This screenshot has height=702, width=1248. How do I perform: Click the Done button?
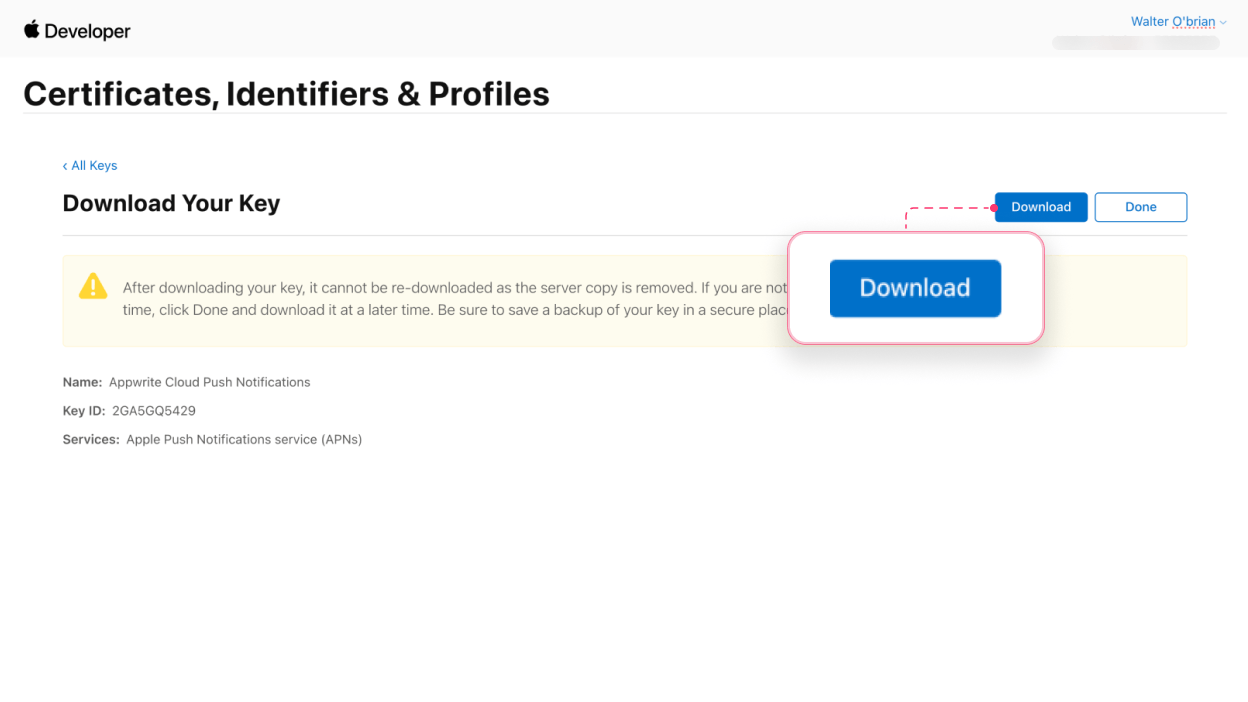[1140, 207]
